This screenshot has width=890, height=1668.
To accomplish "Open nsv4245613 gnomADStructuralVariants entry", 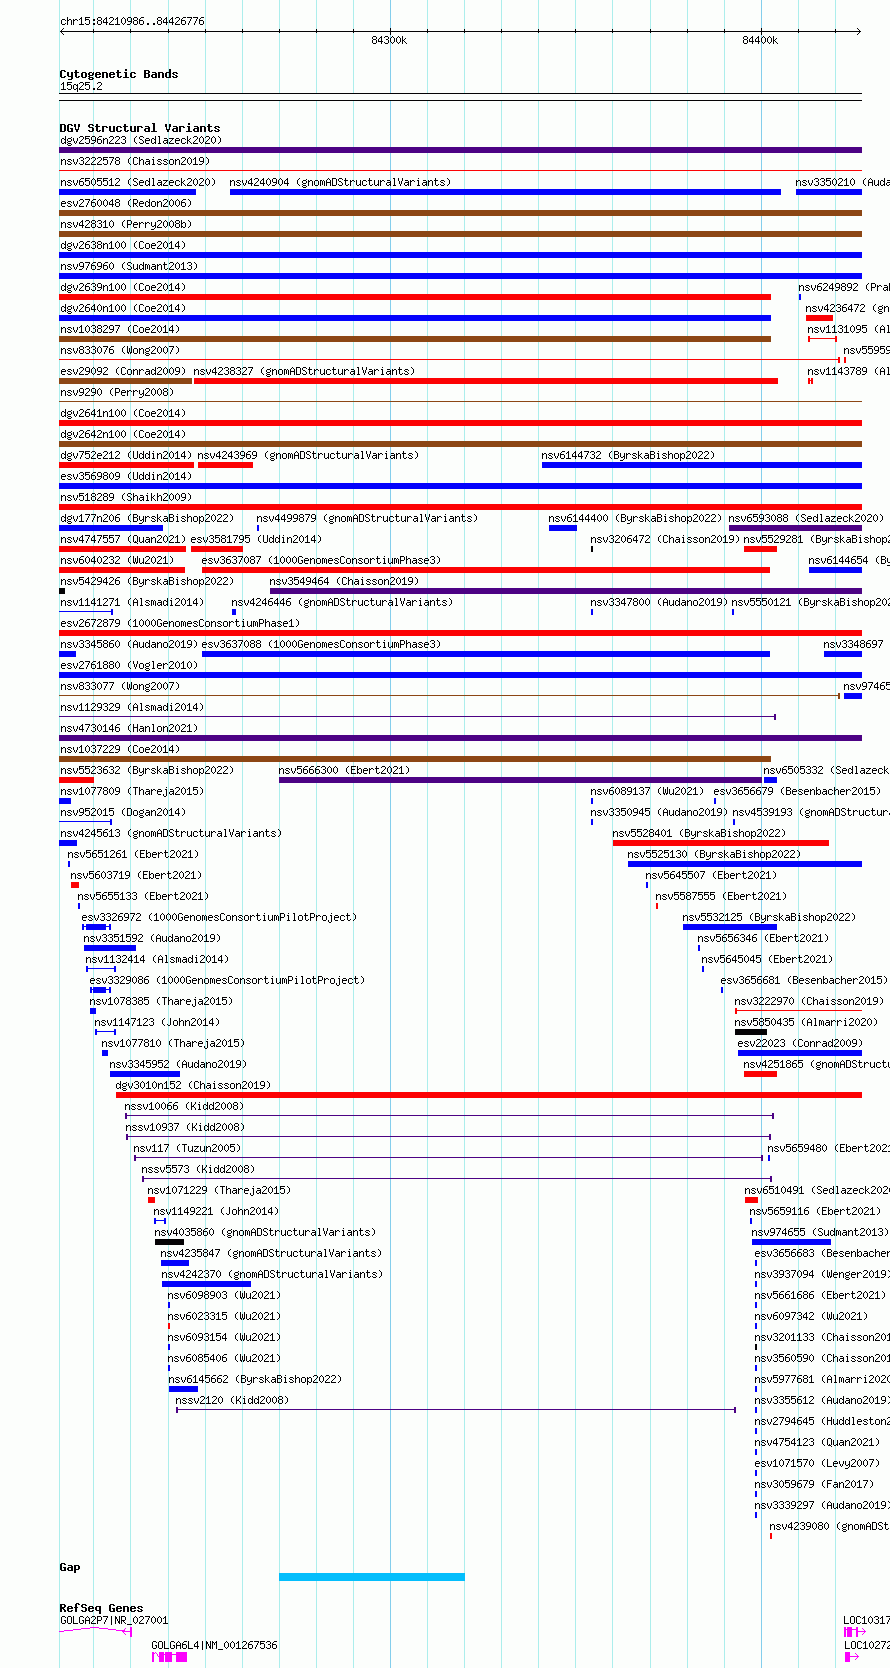I will 171,834.
